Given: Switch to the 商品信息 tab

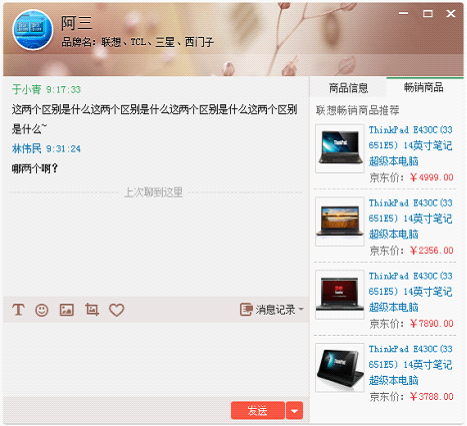Looking at the screenshot, I should tap(348, 88).
